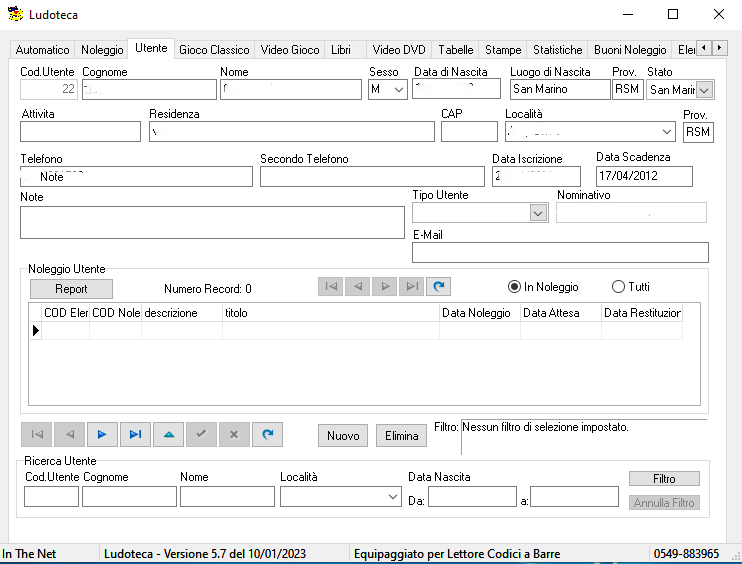Open the Sesso dropdown
The width and height of the screenshot is (742, 564).
pyautogui.click(x=399, y=89)
